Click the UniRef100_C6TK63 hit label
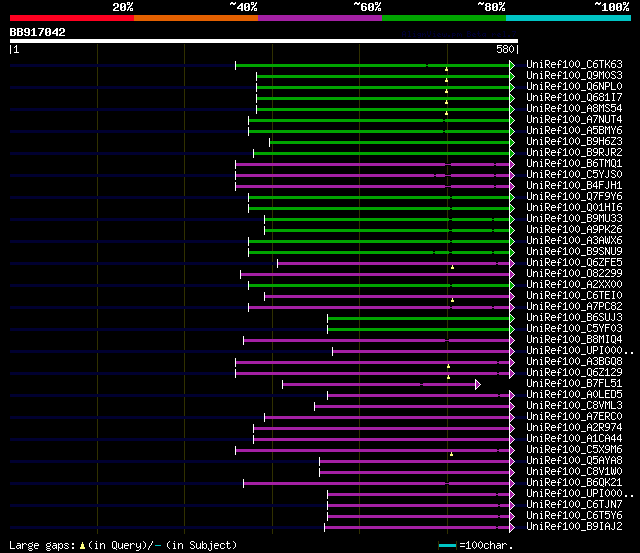Screen dimensions: 640x553 [x=574, y=64]
